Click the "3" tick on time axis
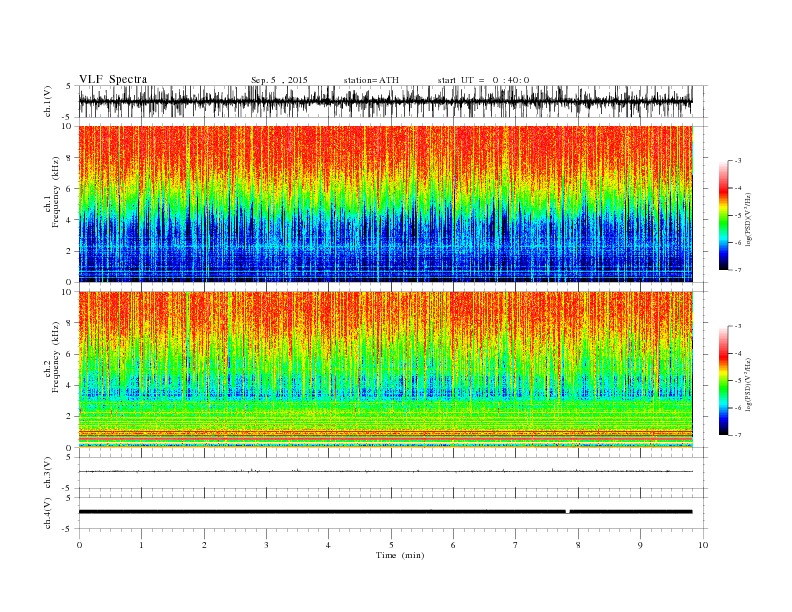Screen dimensions: 792x612 coord(266,545)
